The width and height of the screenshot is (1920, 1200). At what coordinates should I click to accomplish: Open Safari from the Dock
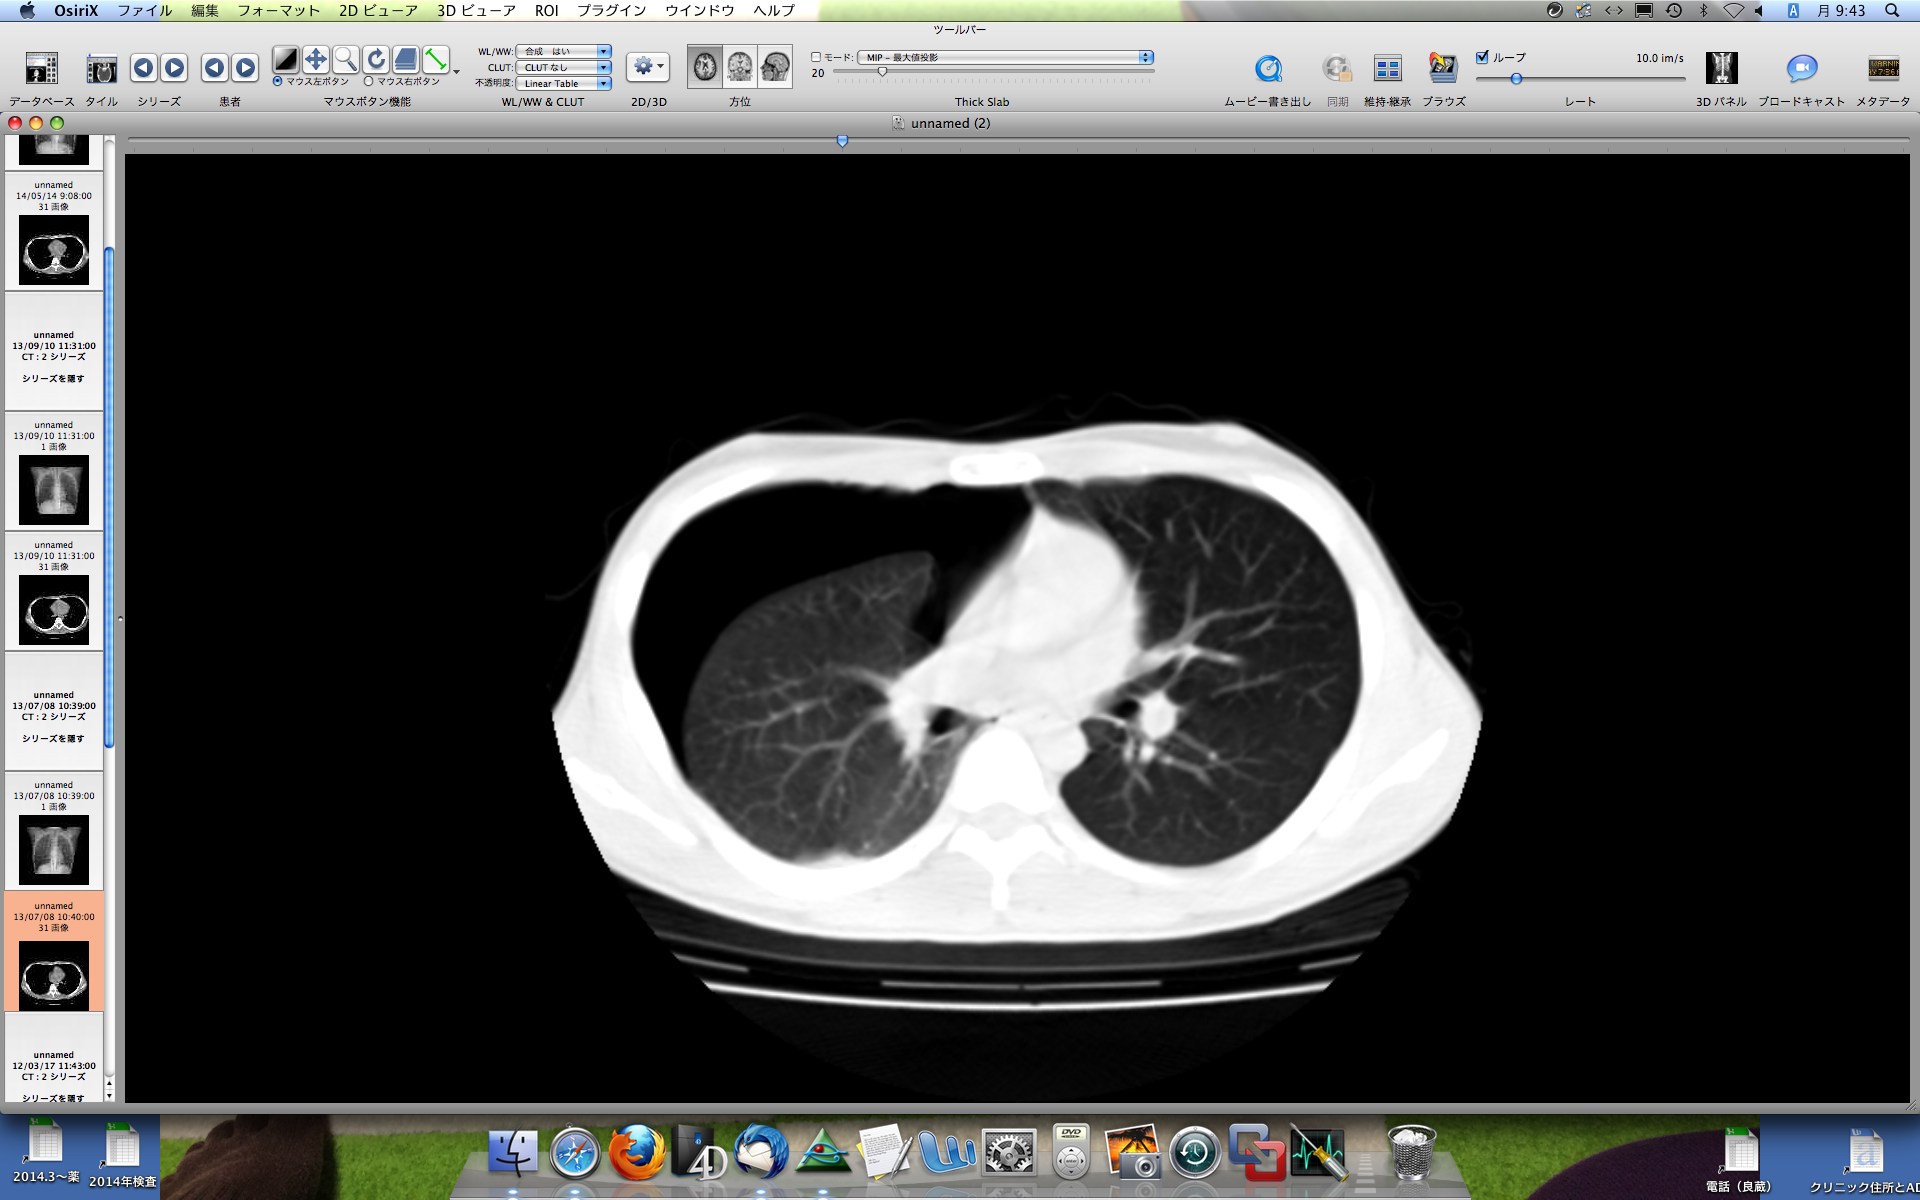575,1154
